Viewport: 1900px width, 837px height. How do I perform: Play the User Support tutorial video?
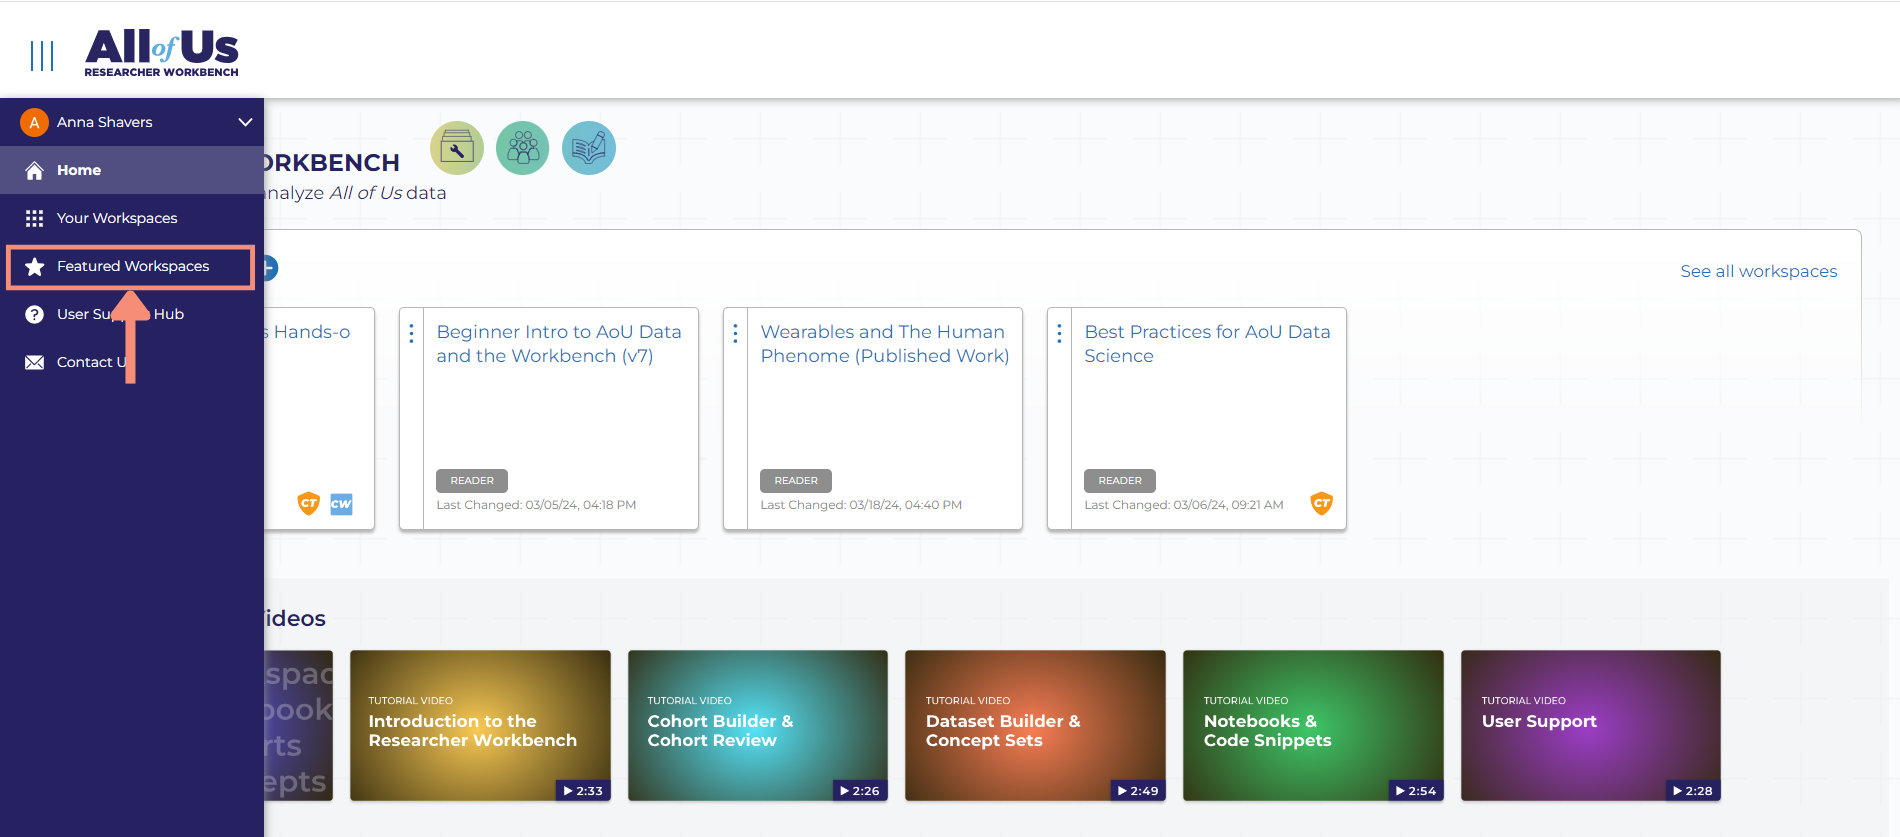[x=1591, y=726]
